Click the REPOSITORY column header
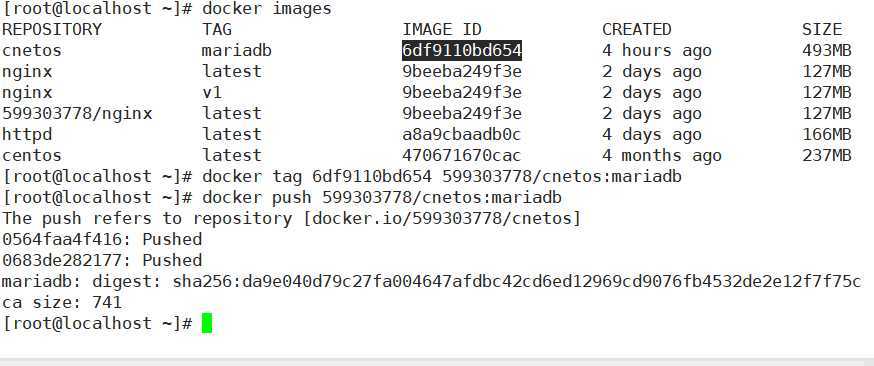This screenshot has width=874, height=366. tap(52, 30)
